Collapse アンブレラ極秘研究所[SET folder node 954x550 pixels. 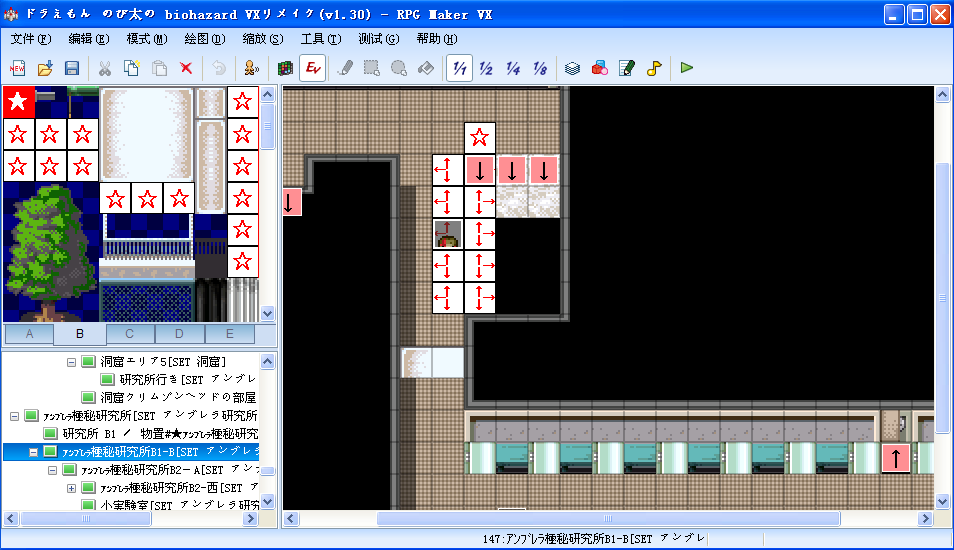click(x=15, y=416)
